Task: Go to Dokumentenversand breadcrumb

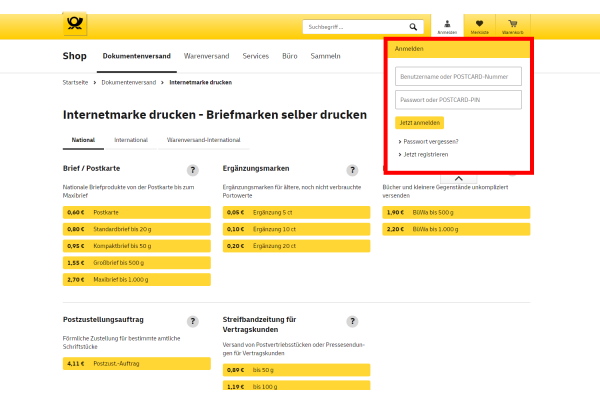Action: (129, 82)
